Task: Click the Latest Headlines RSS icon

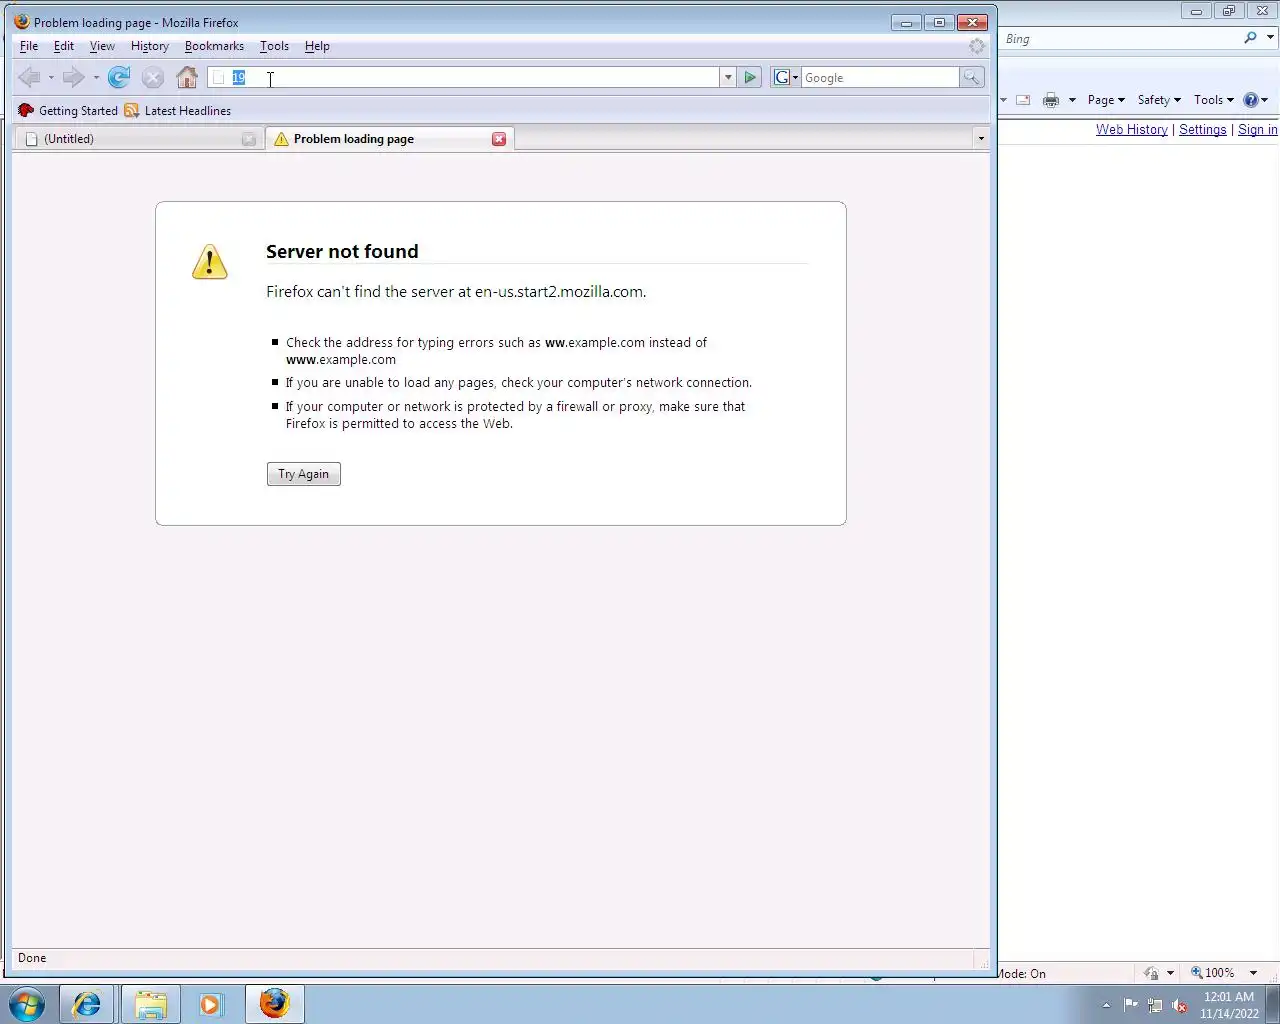Action: (132, 111)
